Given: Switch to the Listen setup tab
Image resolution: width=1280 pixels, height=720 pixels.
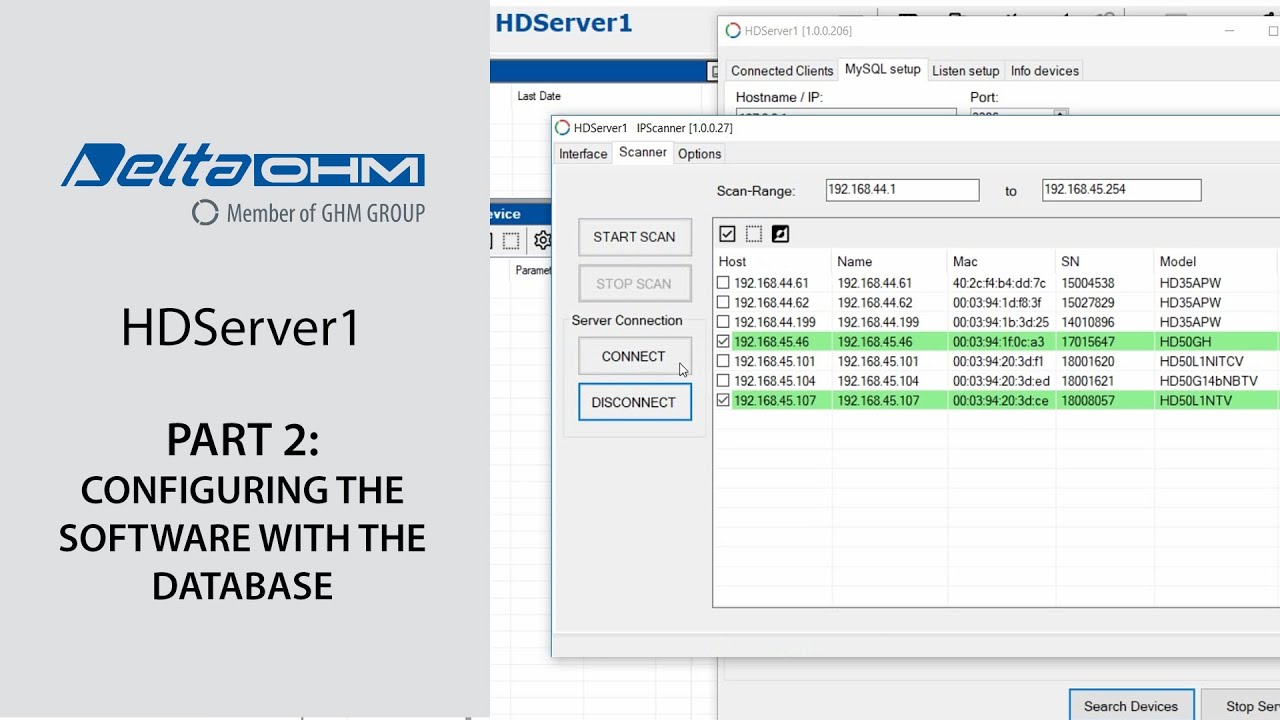Looking at the screenshot, I should [966, 71].
